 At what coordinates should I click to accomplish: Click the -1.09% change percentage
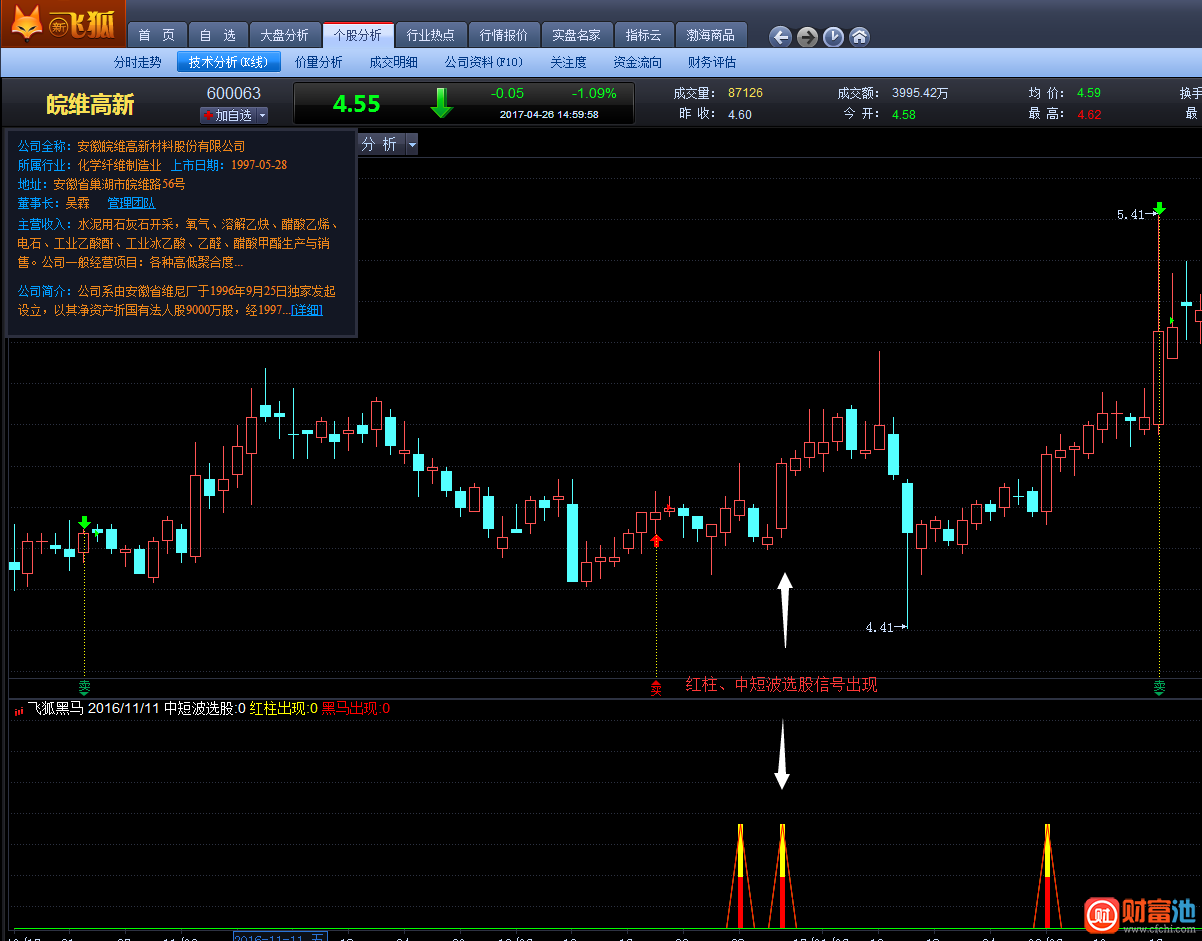click(594, 93)
